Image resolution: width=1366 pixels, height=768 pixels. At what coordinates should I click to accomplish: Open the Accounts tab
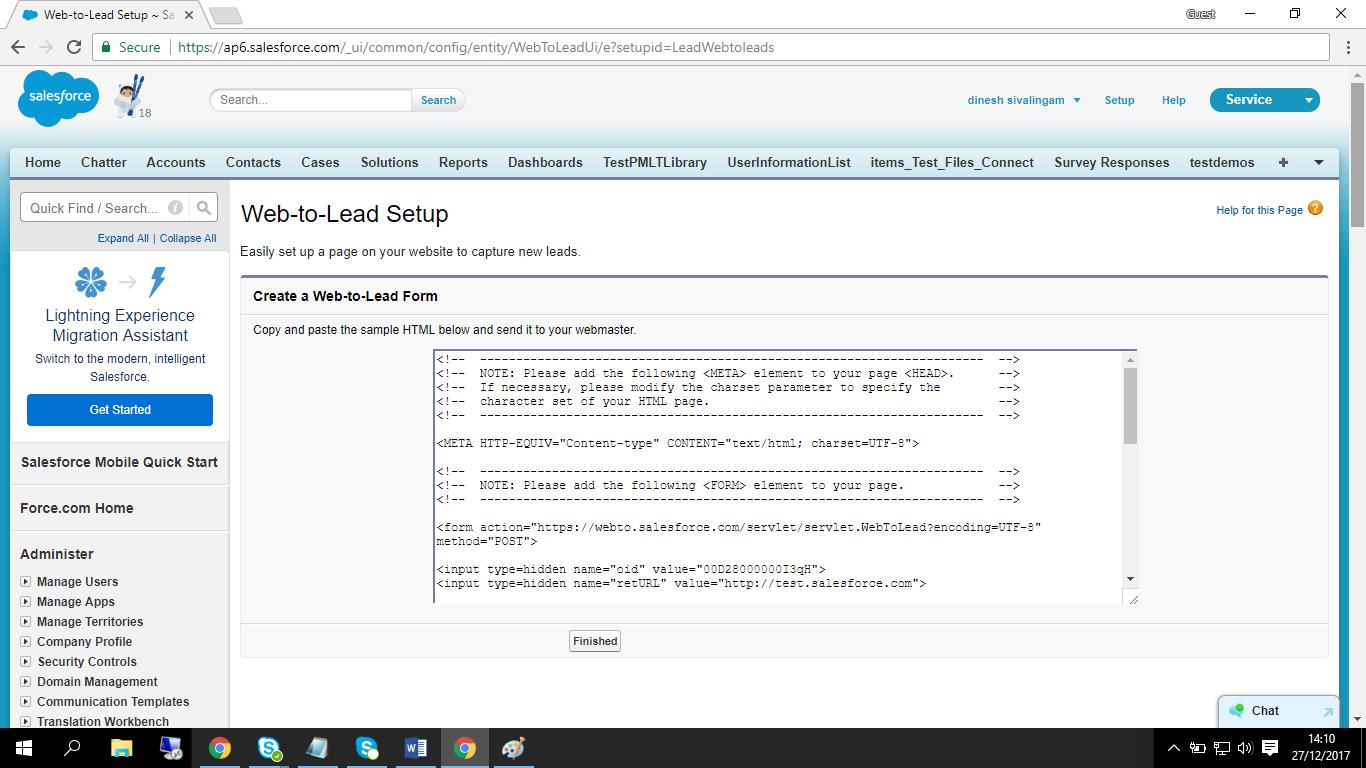[176, 162]
